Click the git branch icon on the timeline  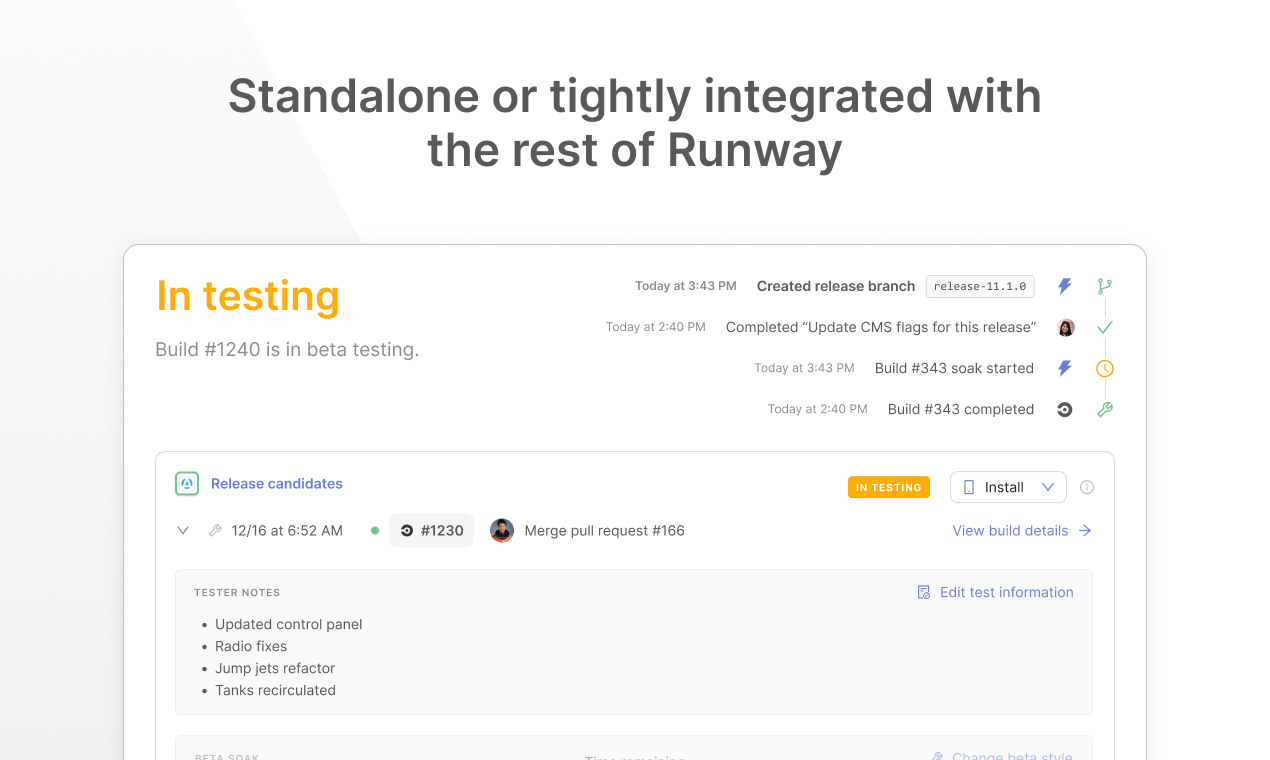click(x=1104, y=286)
